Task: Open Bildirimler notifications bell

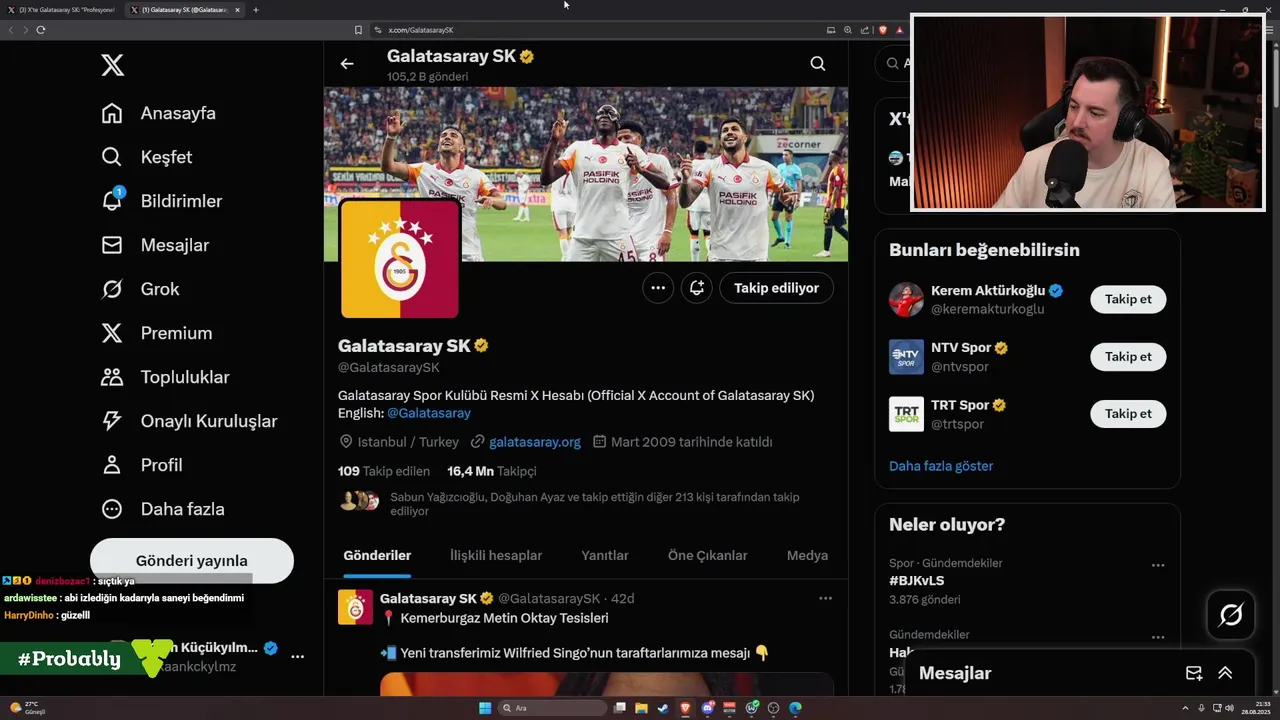Action: point(112,200)
